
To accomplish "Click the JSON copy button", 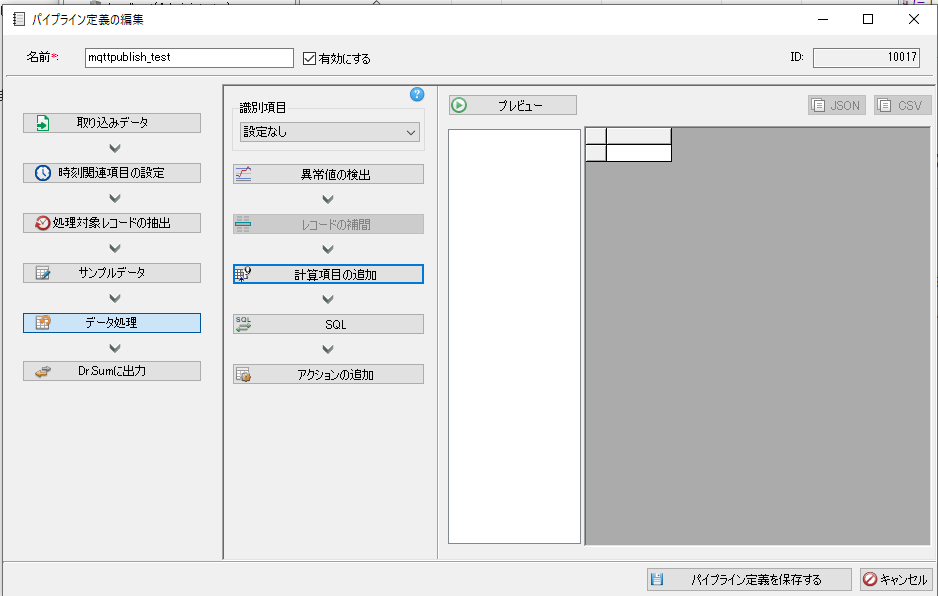I will tap(837, 105).
